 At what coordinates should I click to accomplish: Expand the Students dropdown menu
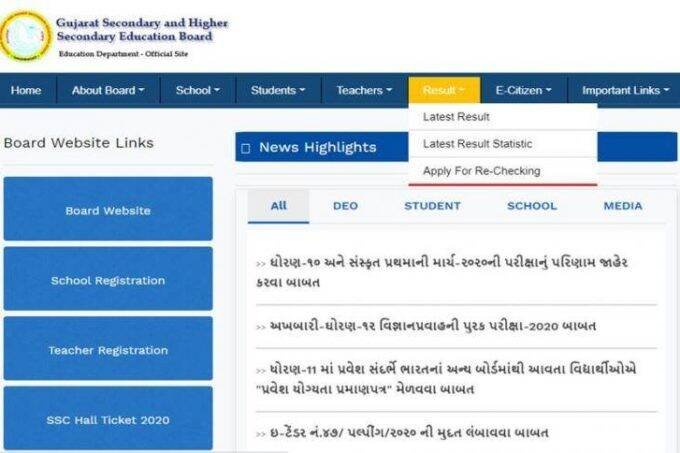[x=278, y=90]
